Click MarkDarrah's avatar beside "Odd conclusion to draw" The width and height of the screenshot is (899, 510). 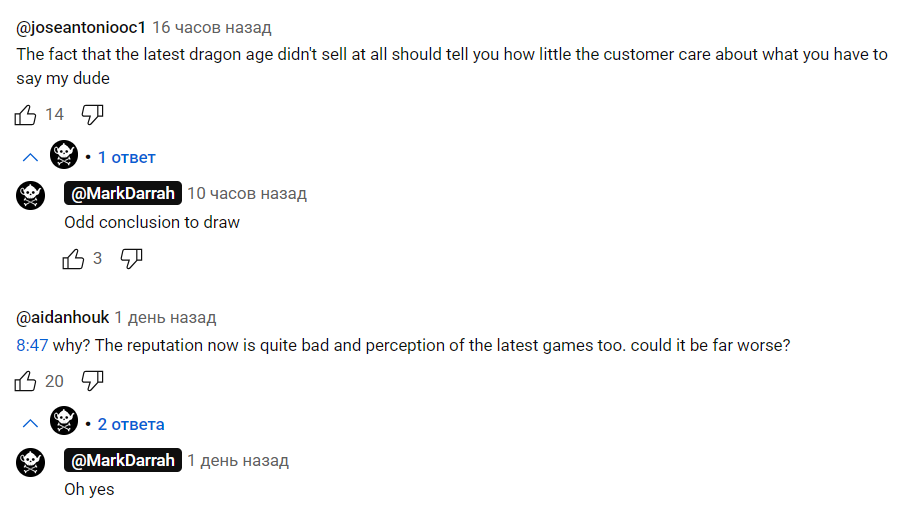(31, 194)
